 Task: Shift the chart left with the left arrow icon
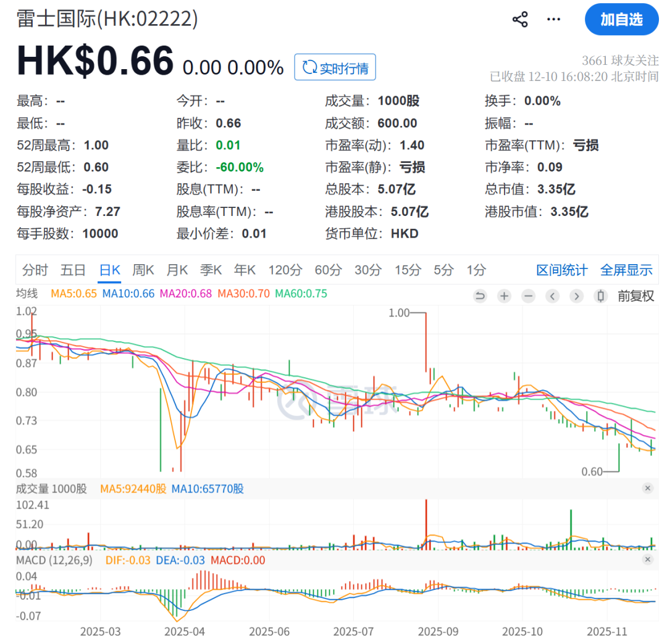point(552,295)
